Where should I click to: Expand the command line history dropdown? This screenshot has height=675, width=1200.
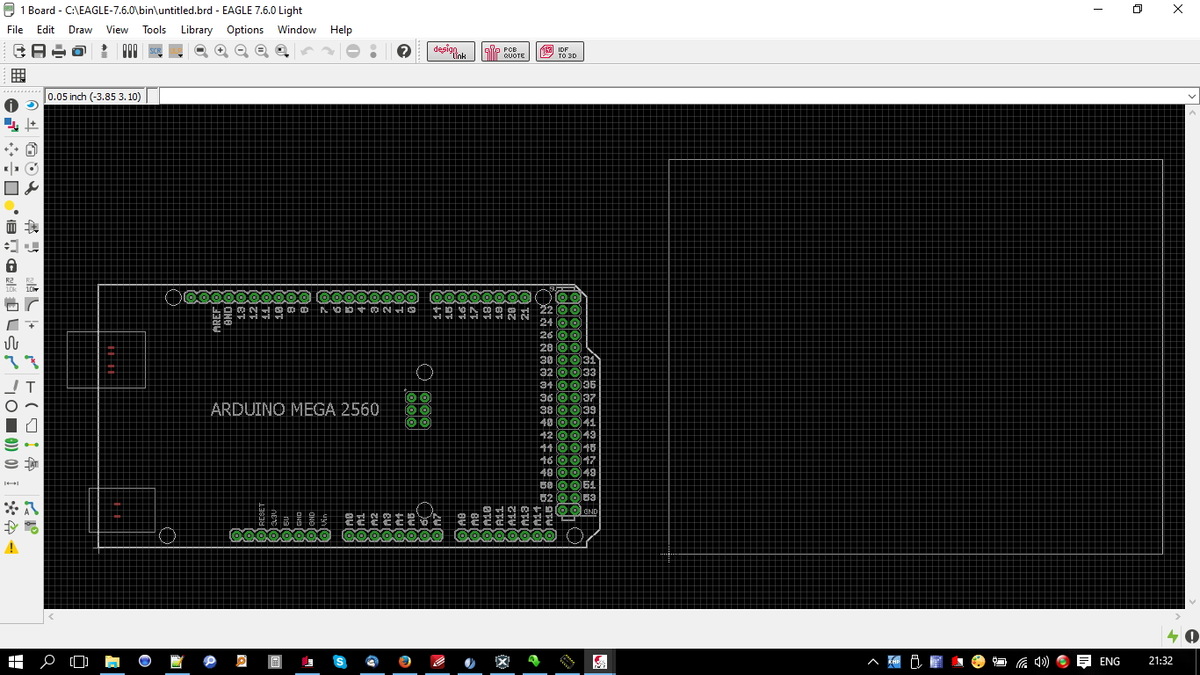click(1190, 96)
